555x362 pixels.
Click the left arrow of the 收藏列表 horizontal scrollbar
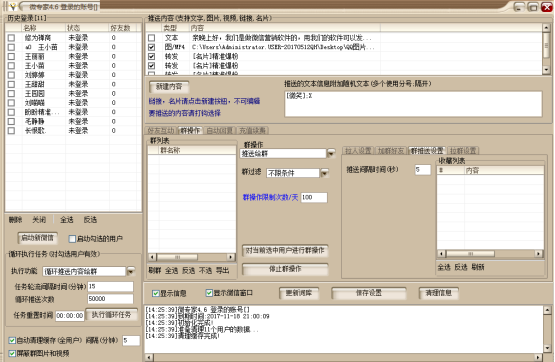tap(441, 253)
